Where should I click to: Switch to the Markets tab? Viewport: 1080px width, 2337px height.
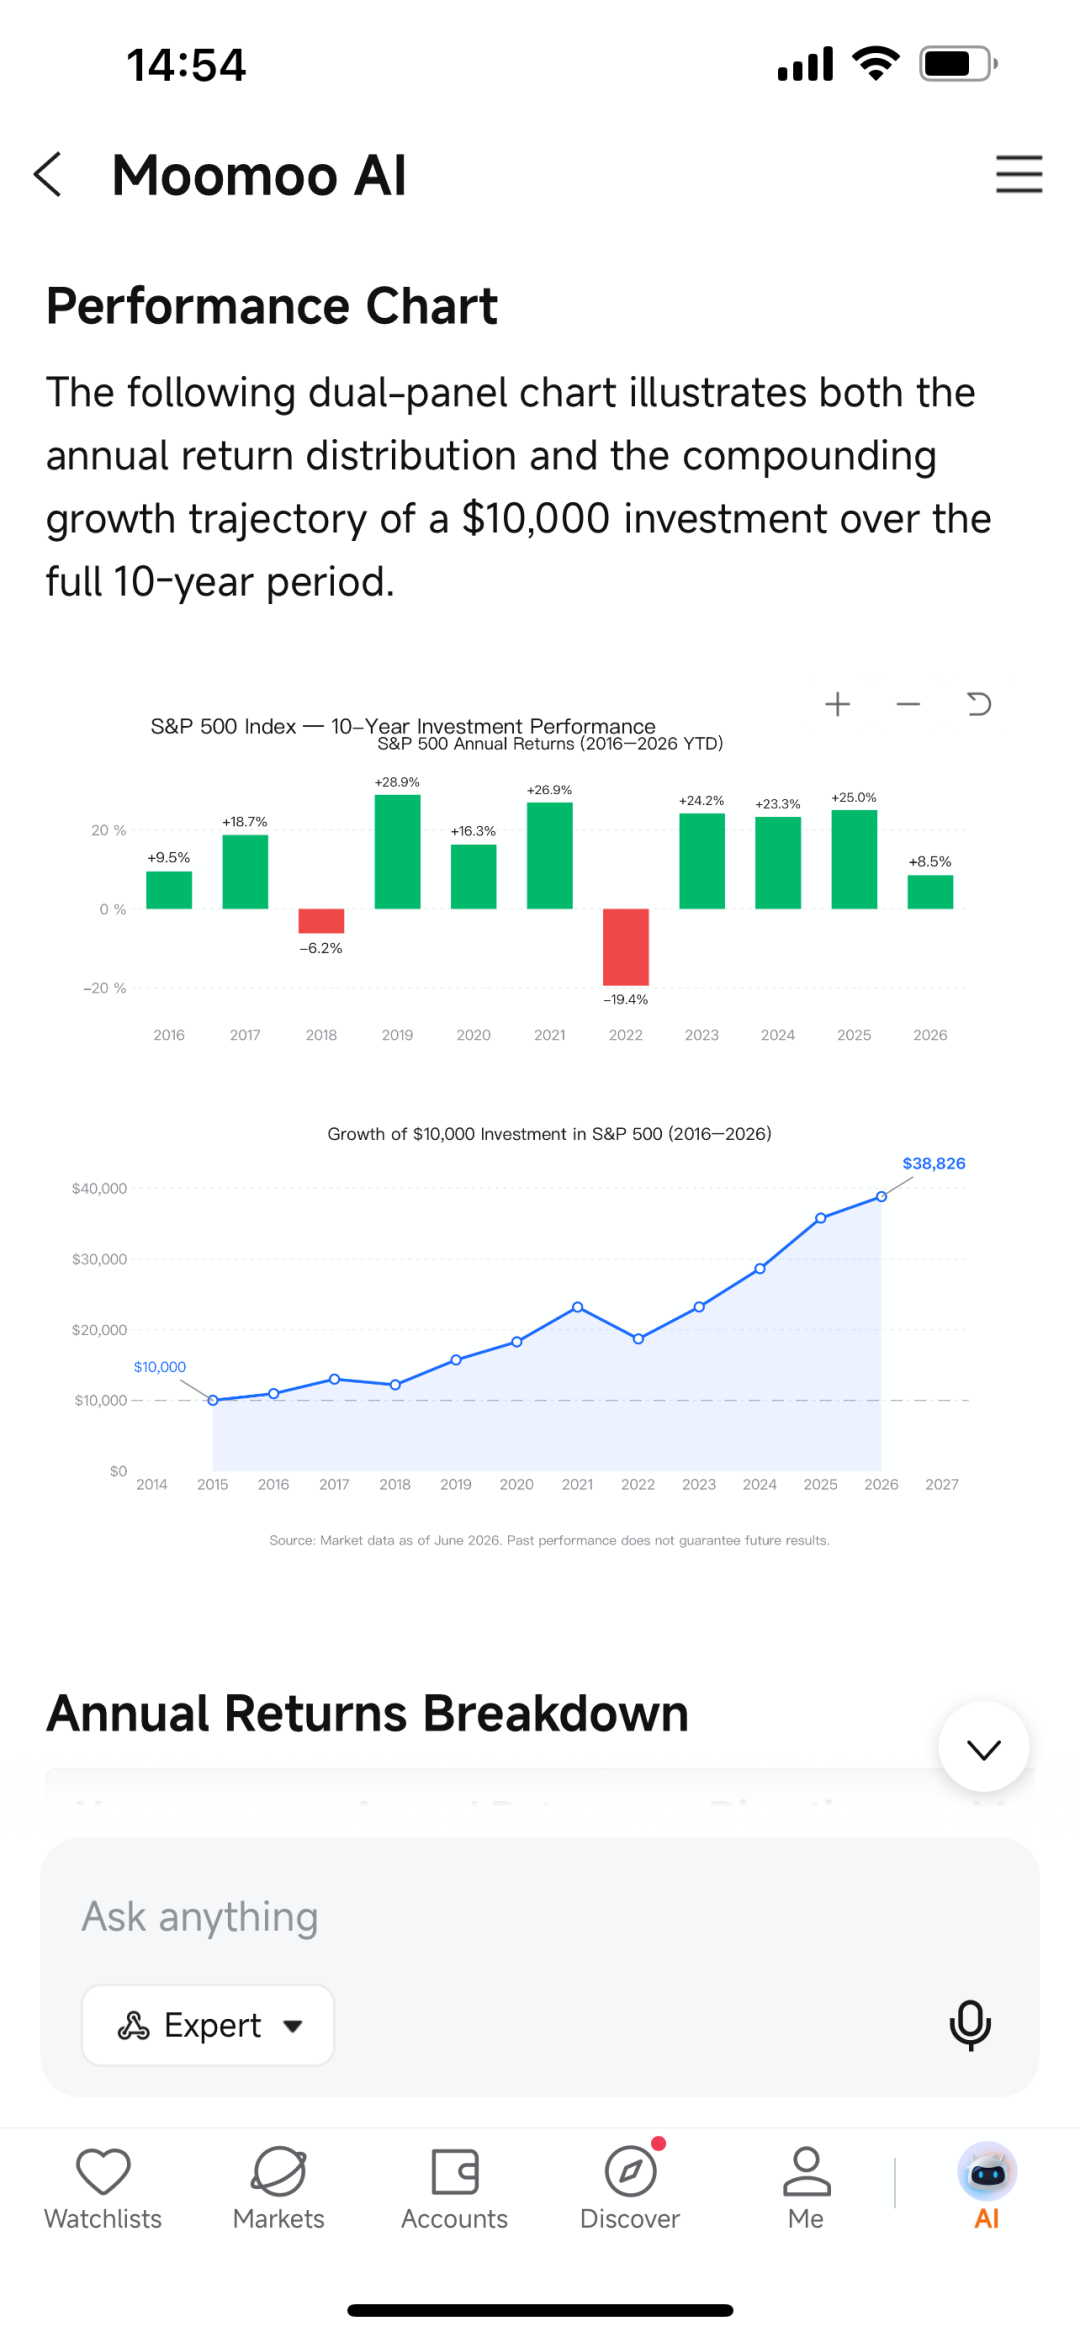pyautogui.click(x=279, y=2186)
